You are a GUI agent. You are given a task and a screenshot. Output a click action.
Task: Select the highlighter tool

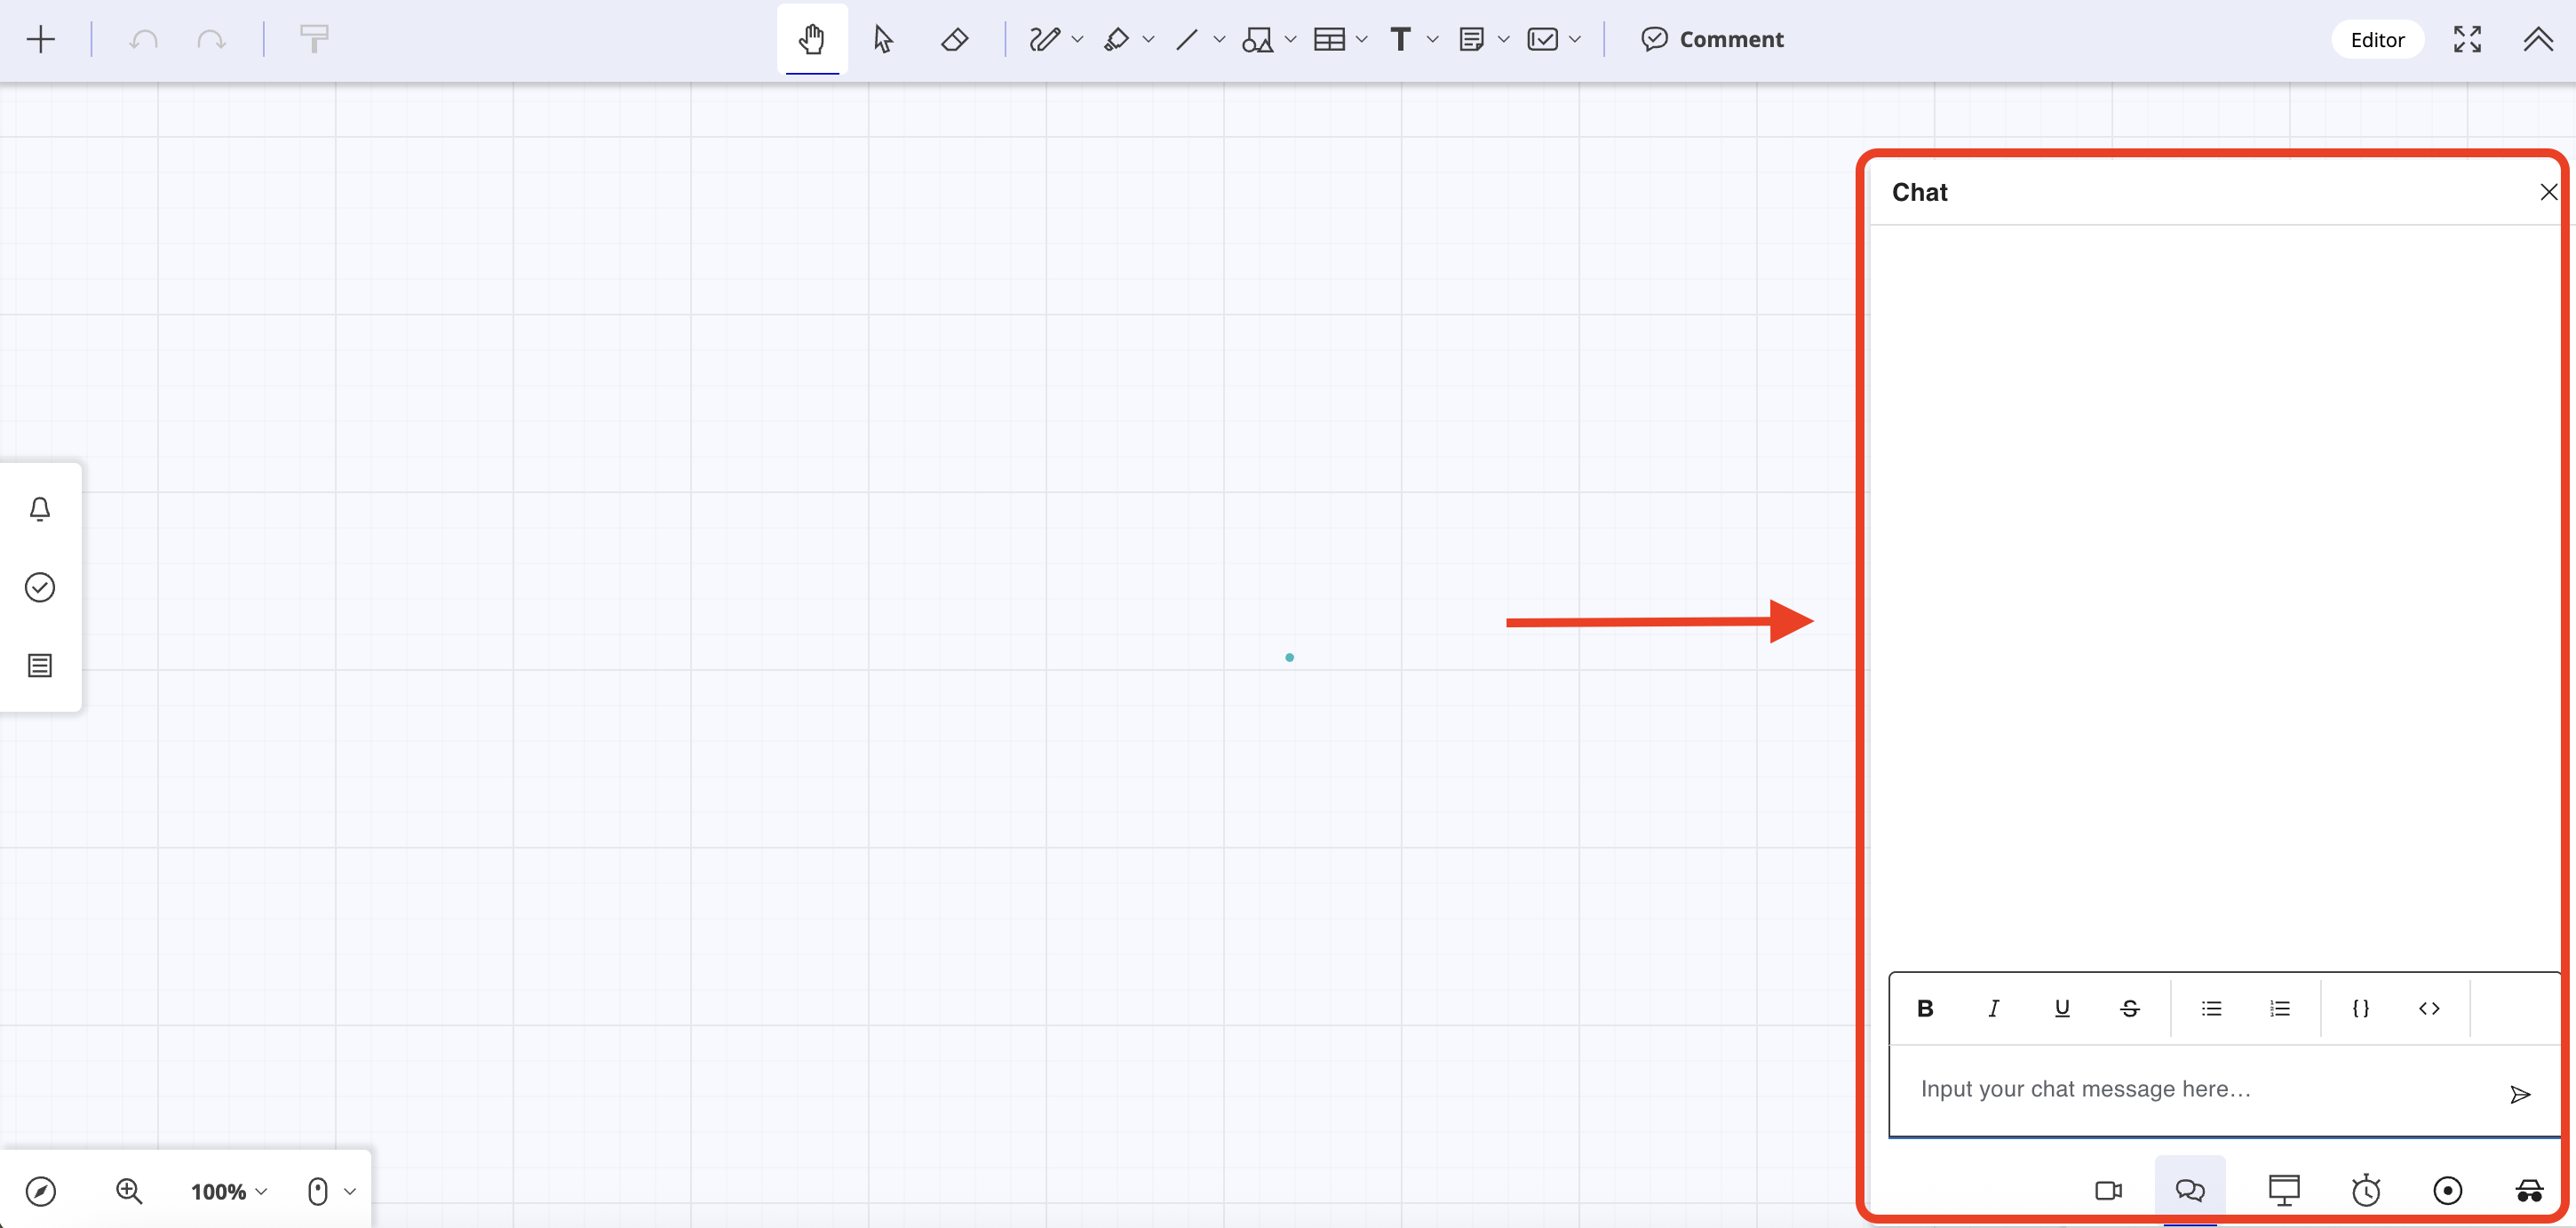click(1116, 40)
